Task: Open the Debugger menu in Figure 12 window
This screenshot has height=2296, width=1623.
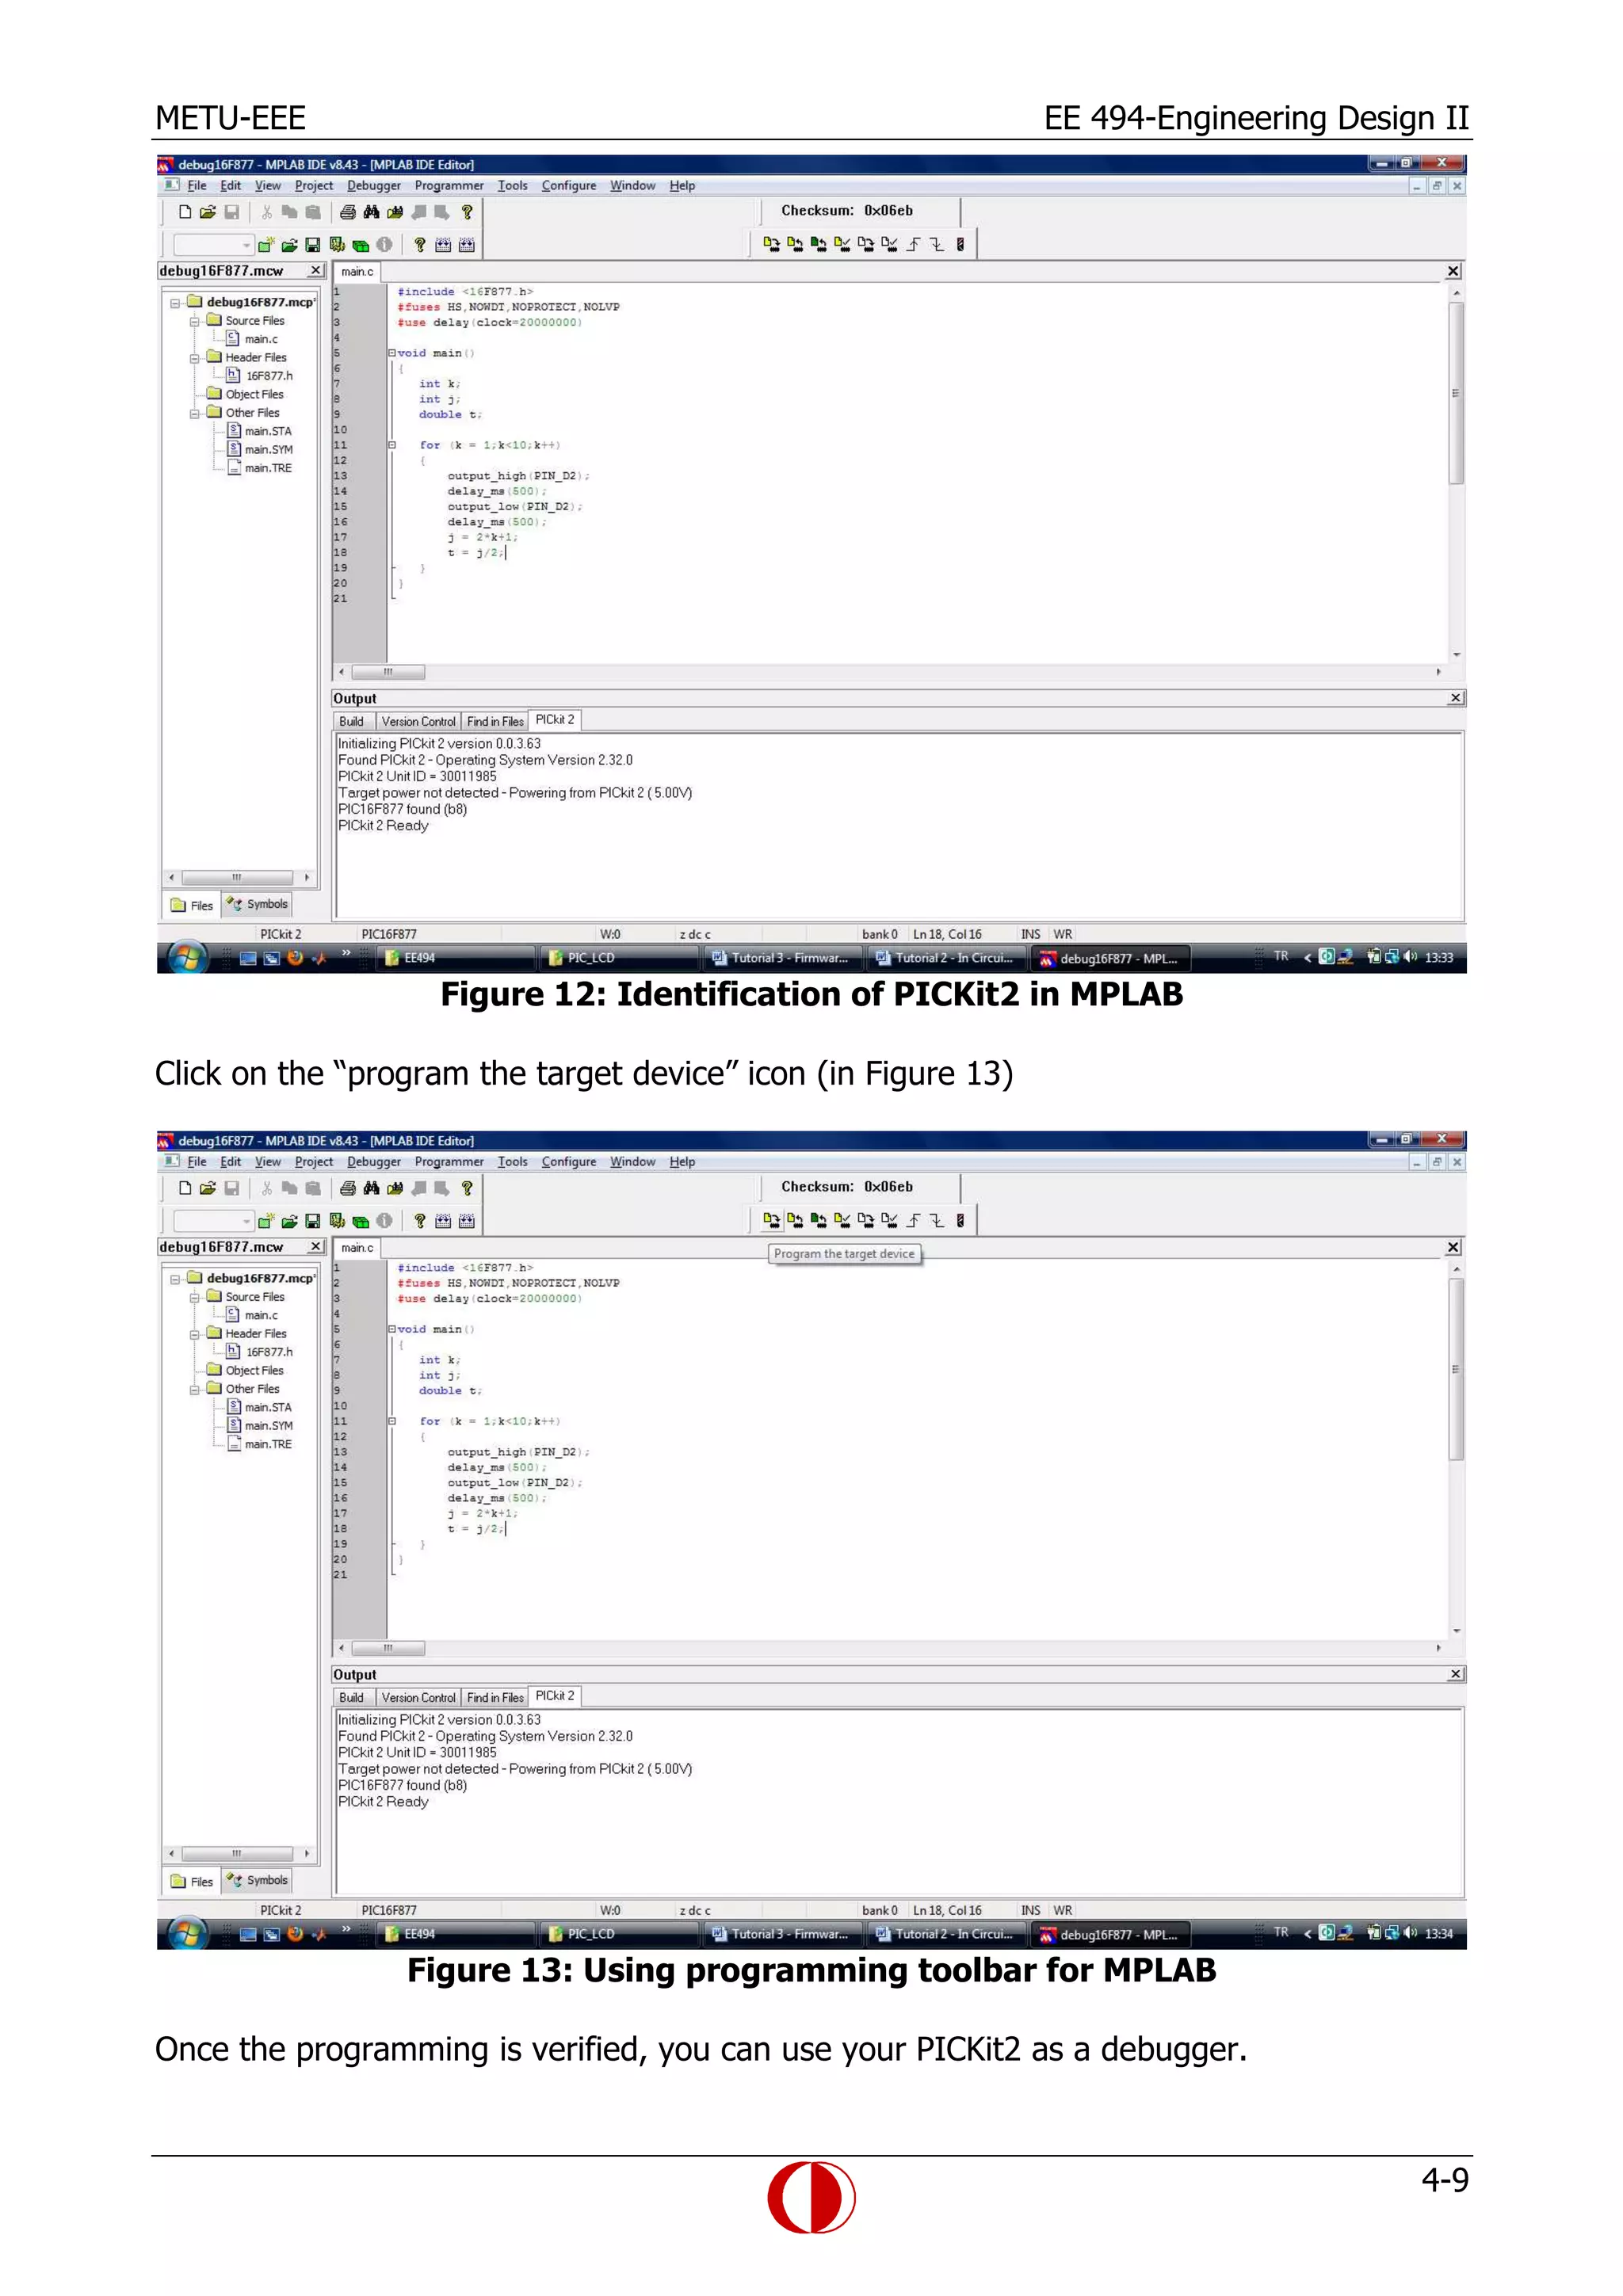Action: tap(374, 186)
